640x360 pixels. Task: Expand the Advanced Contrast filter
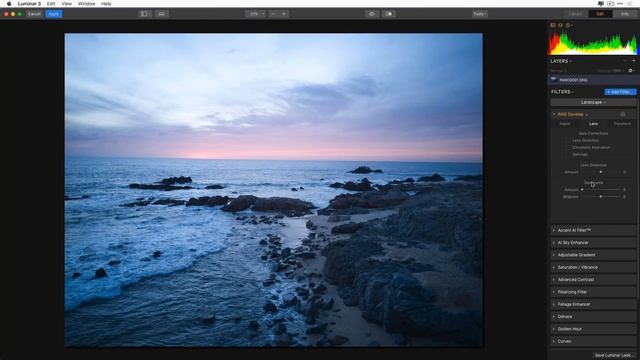[593, 280]
